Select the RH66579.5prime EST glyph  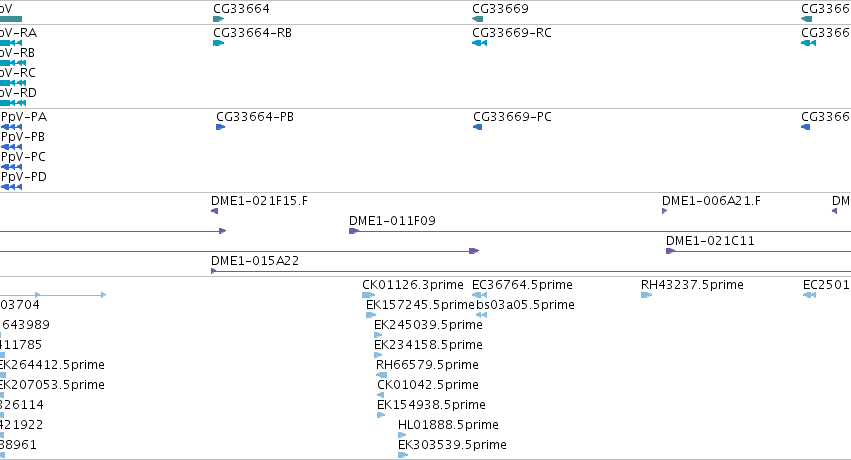point(382,375)
